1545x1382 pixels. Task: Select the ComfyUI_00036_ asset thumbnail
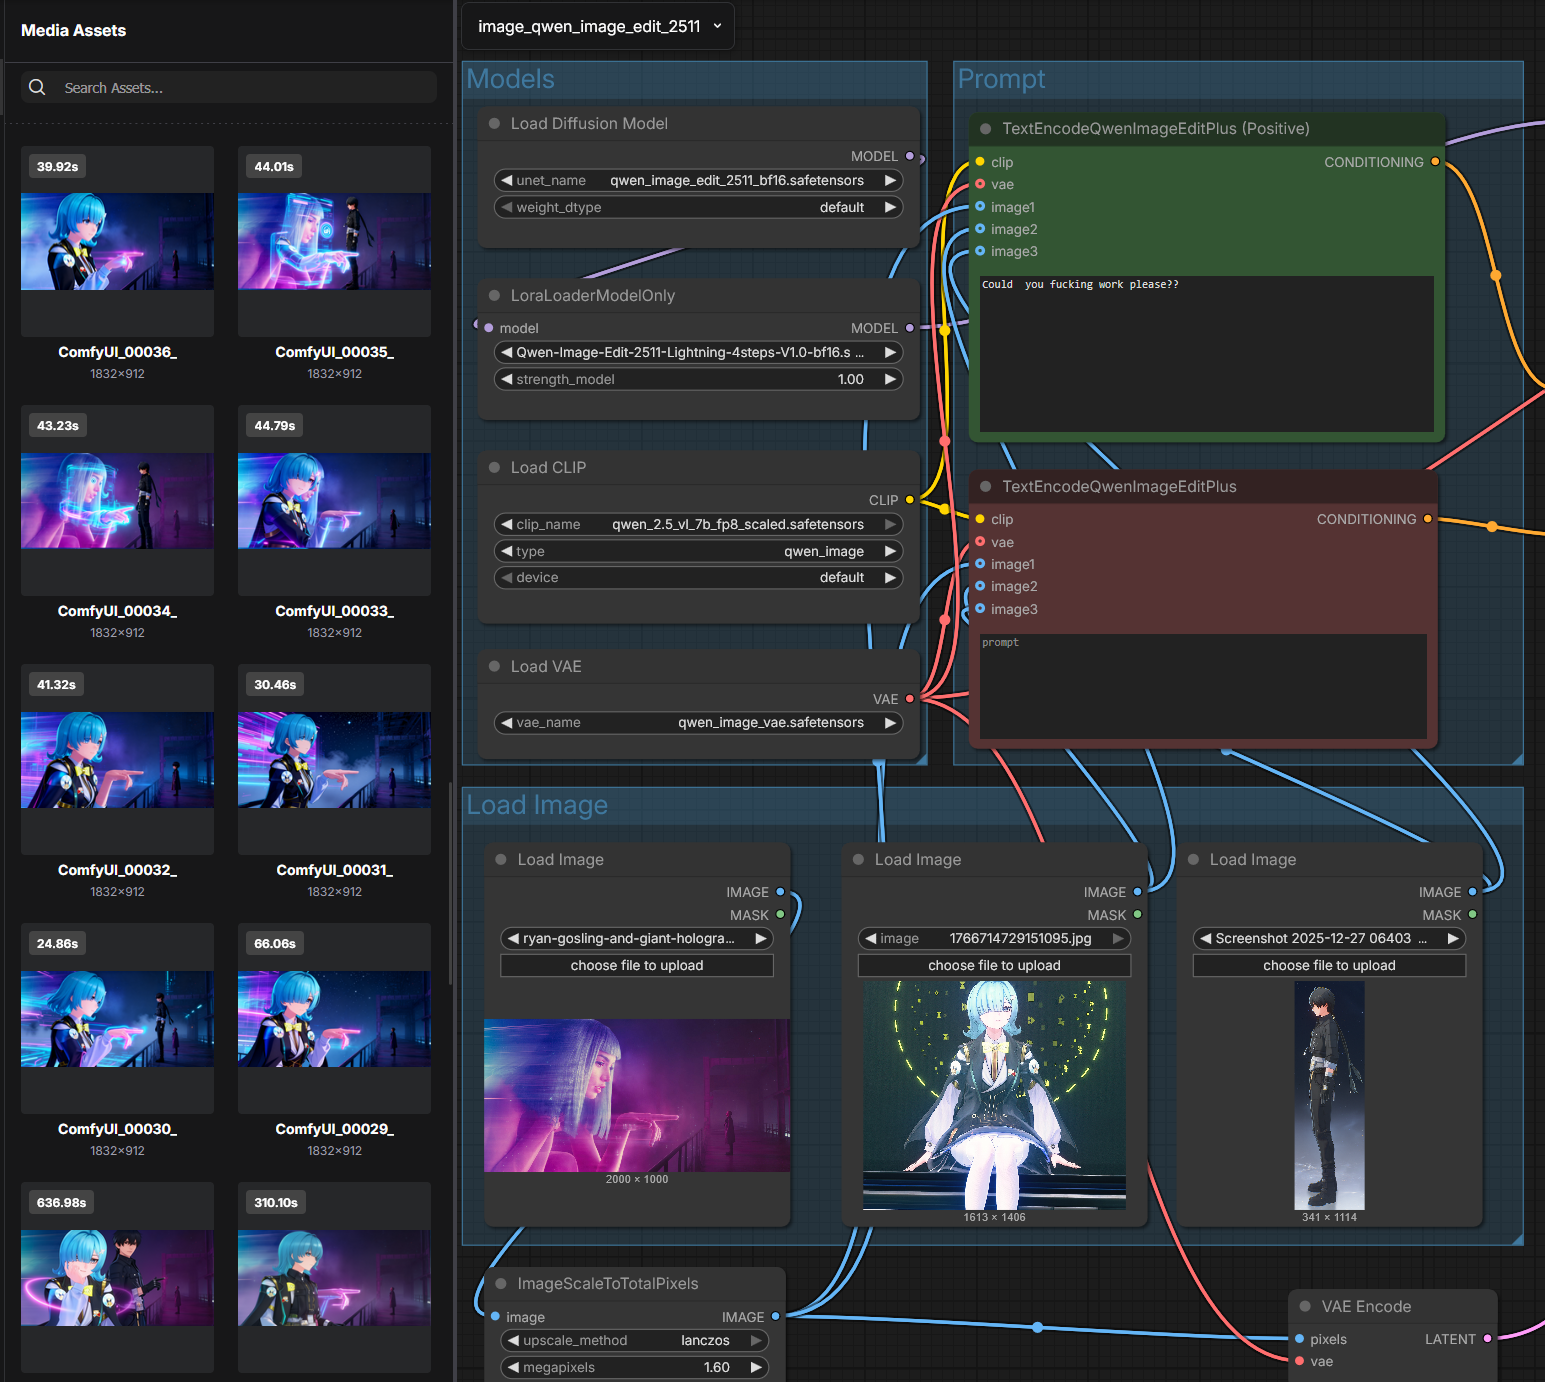point(117,242)
